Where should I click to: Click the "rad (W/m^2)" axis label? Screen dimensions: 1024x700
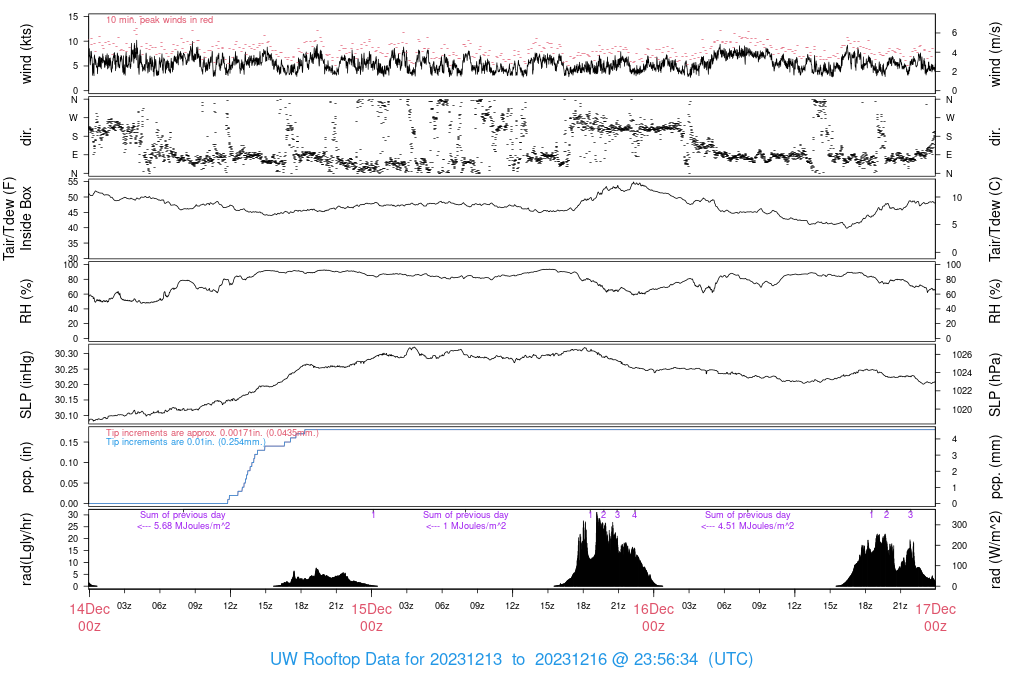[x=995, y=549]
